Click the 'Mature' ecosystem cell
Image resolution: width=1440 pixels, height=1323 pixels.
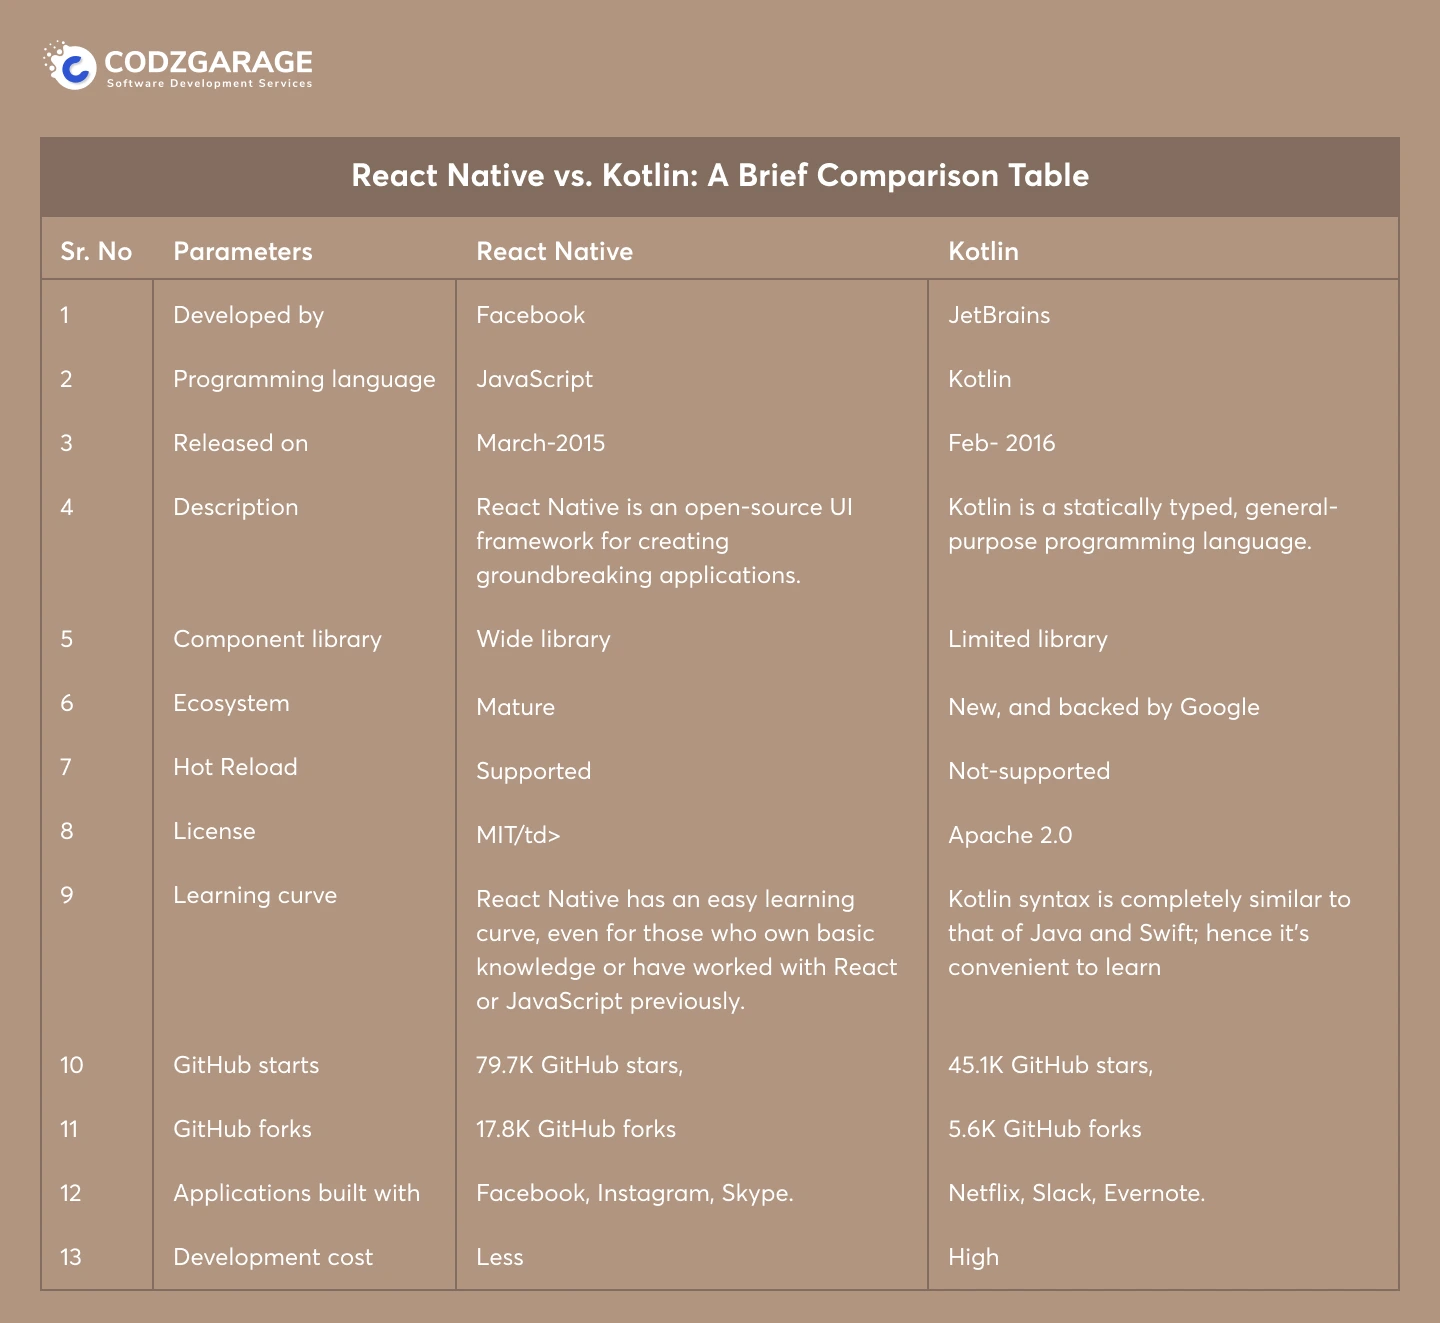pos(515,707)
